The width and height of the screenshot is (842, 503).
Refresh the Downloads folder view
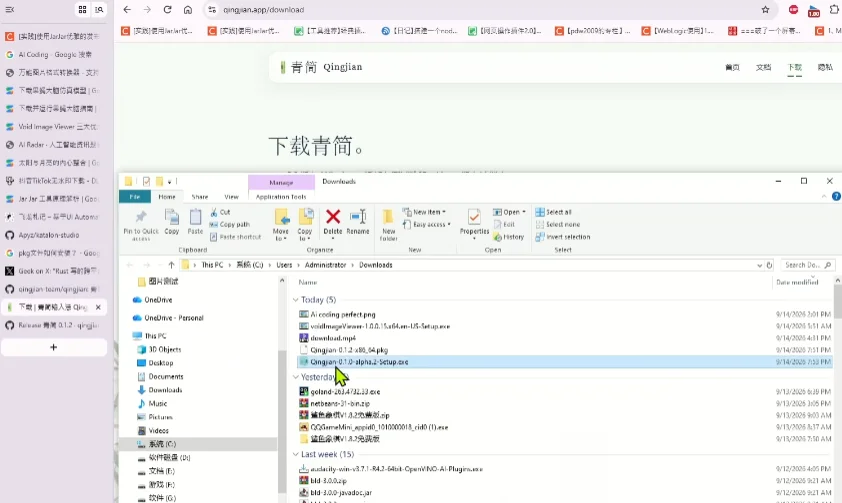[x=769, y=265]
